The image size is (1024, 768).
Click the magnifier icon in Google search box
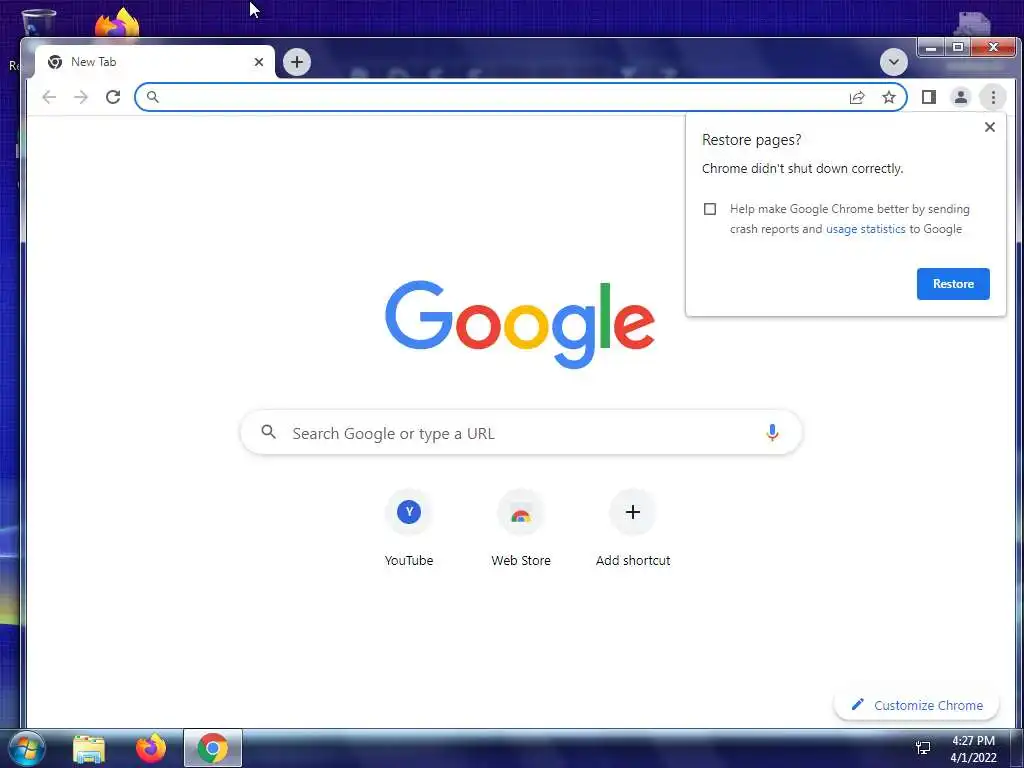coord(268,432)
